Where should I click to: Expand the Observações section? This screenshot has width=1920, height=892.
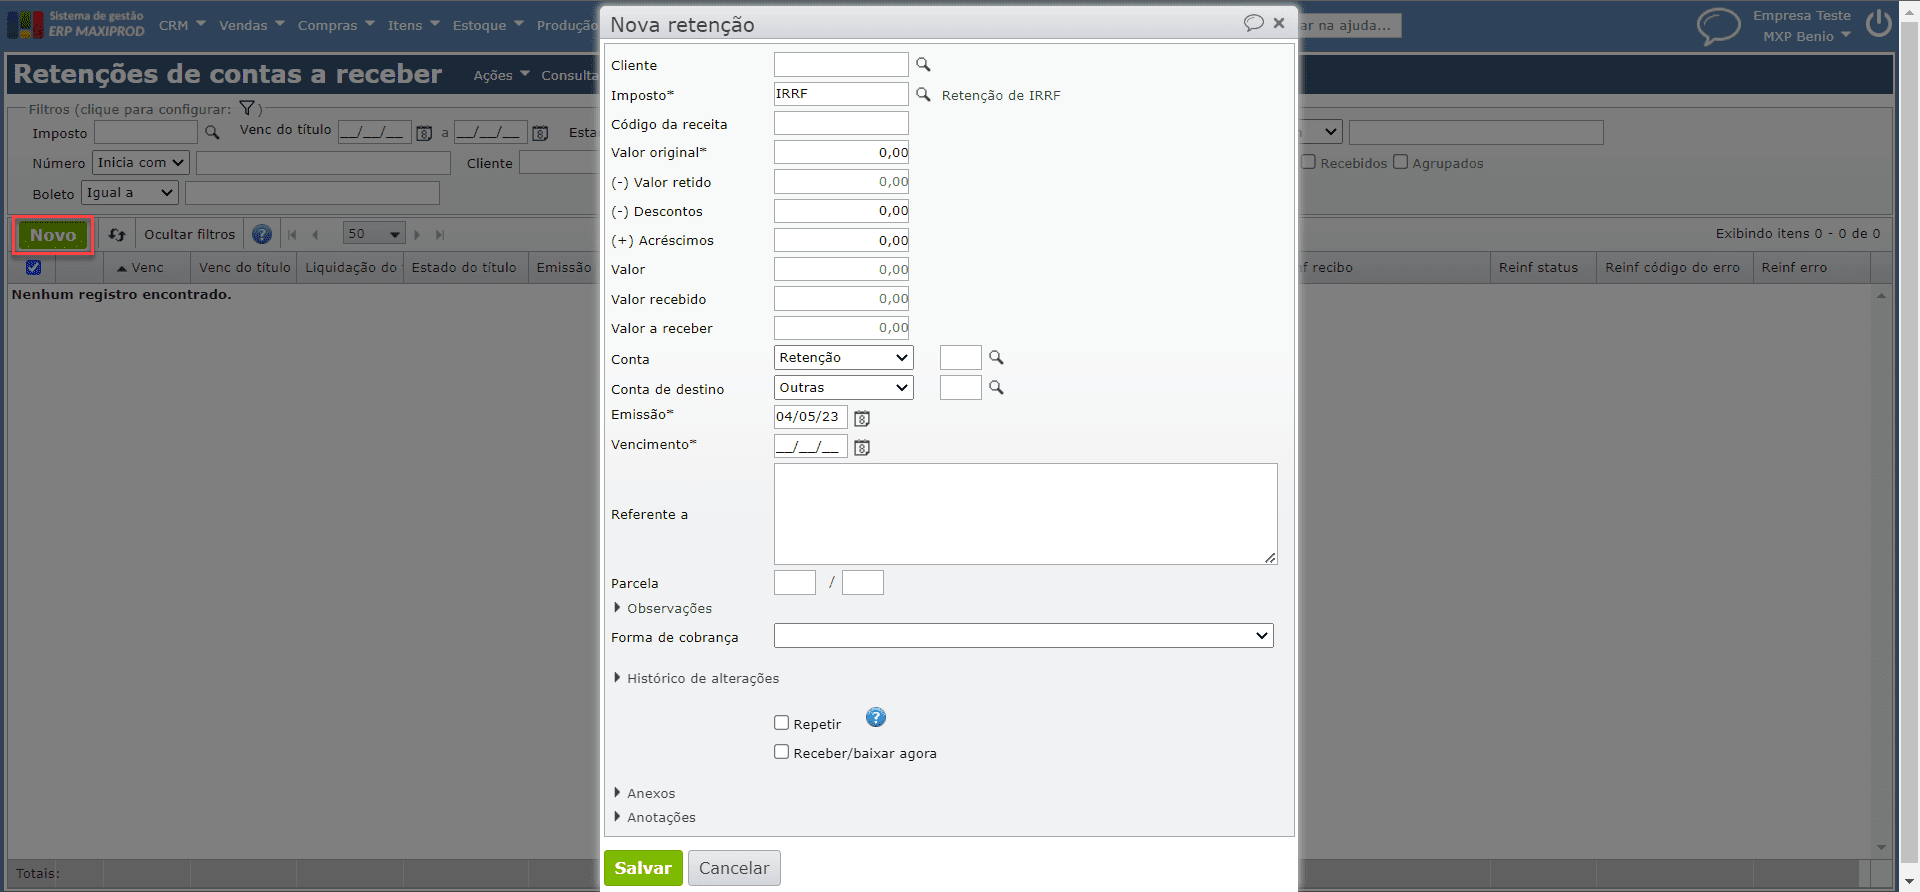662,608
